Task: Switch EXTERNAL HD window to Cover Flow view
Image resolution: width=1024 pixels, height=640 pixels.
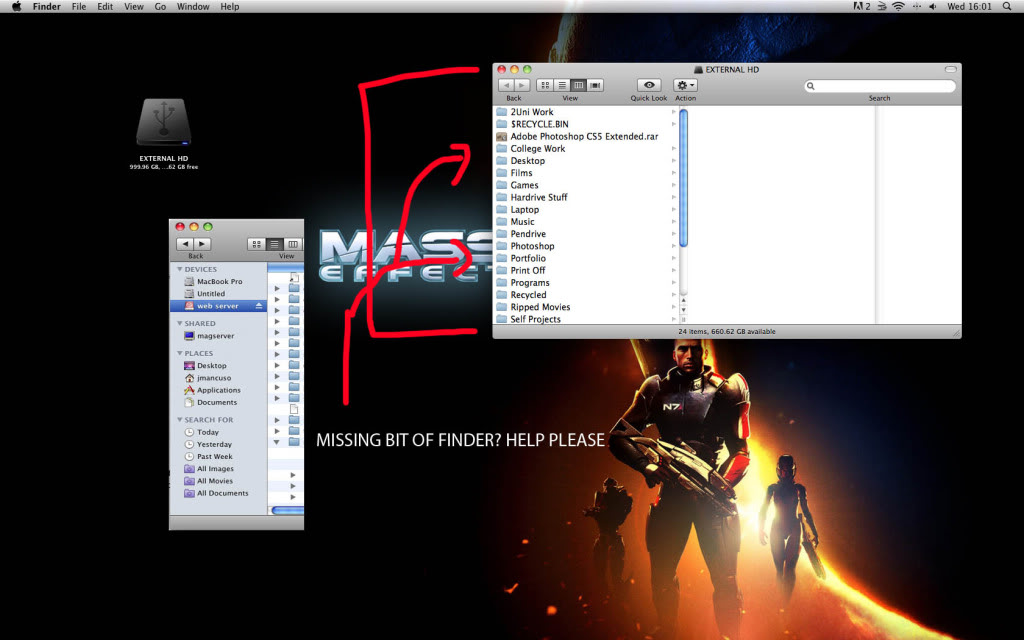Action: (x=595, y=86)
